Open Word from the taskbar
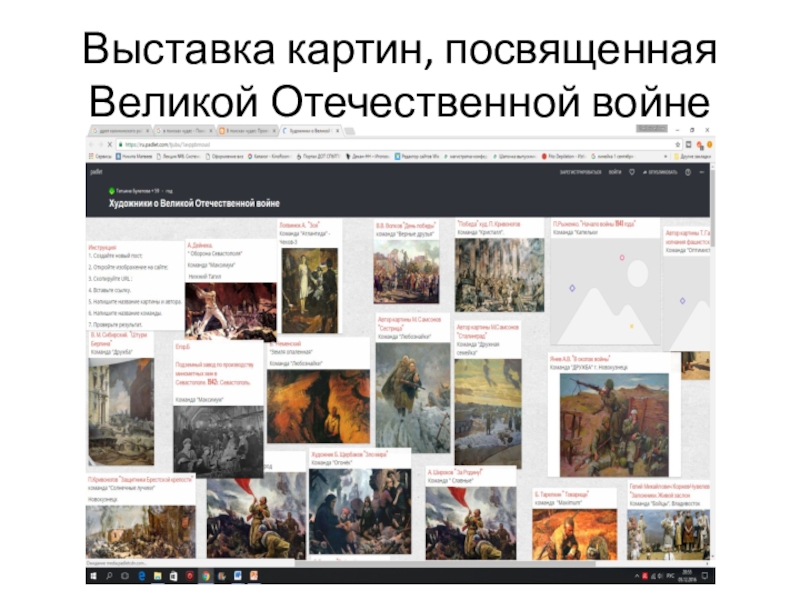Screen dimensions: 800x600 click(x=238, y=576)
